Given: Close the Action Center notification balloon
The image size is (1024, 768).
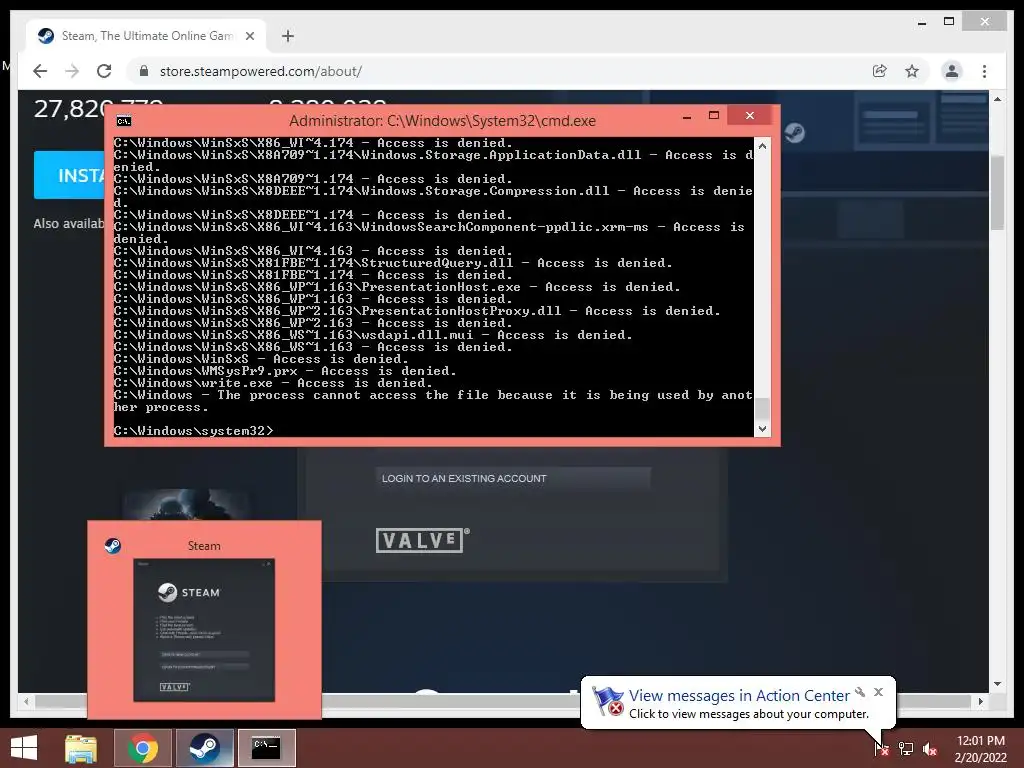Looking at the screenshot, I should point(878,692).
